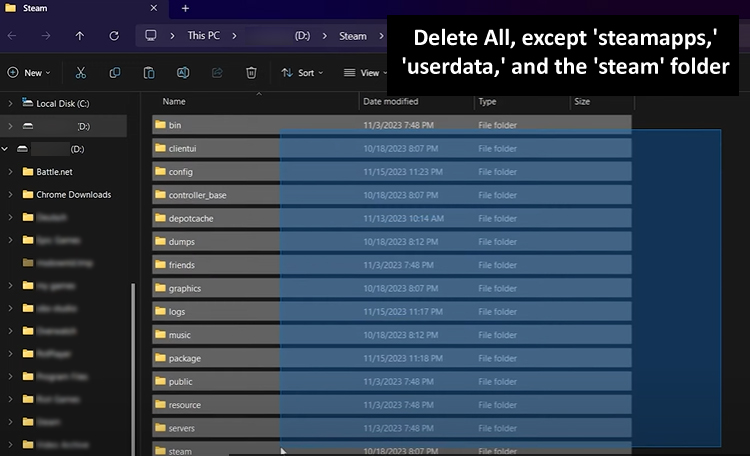Image resolution: width=750 pixels, height=456 pixels.
Task: Click This PC in address bar
Action: (x=204, y=36)
